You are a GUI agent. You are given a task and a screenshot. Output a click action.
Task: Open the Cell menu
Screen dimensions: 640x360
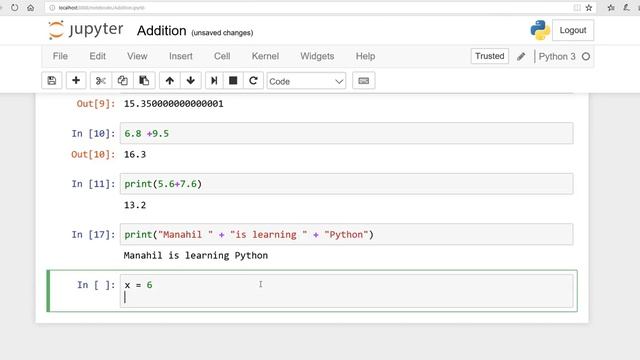click(222, 56)
